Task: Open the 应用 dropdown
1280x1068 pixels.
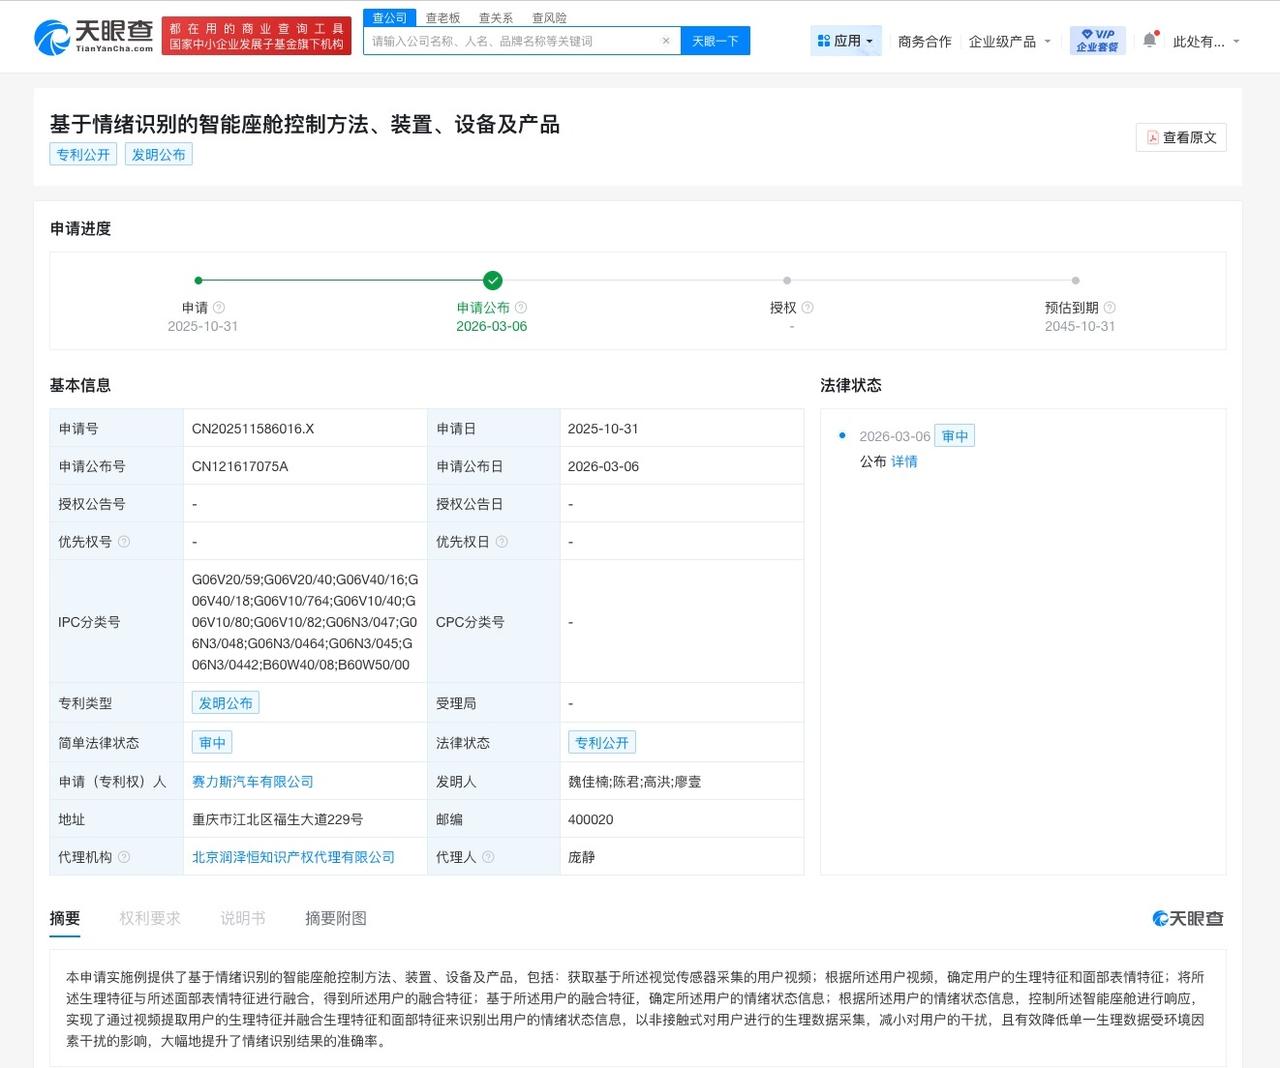Action: [846, 40]
